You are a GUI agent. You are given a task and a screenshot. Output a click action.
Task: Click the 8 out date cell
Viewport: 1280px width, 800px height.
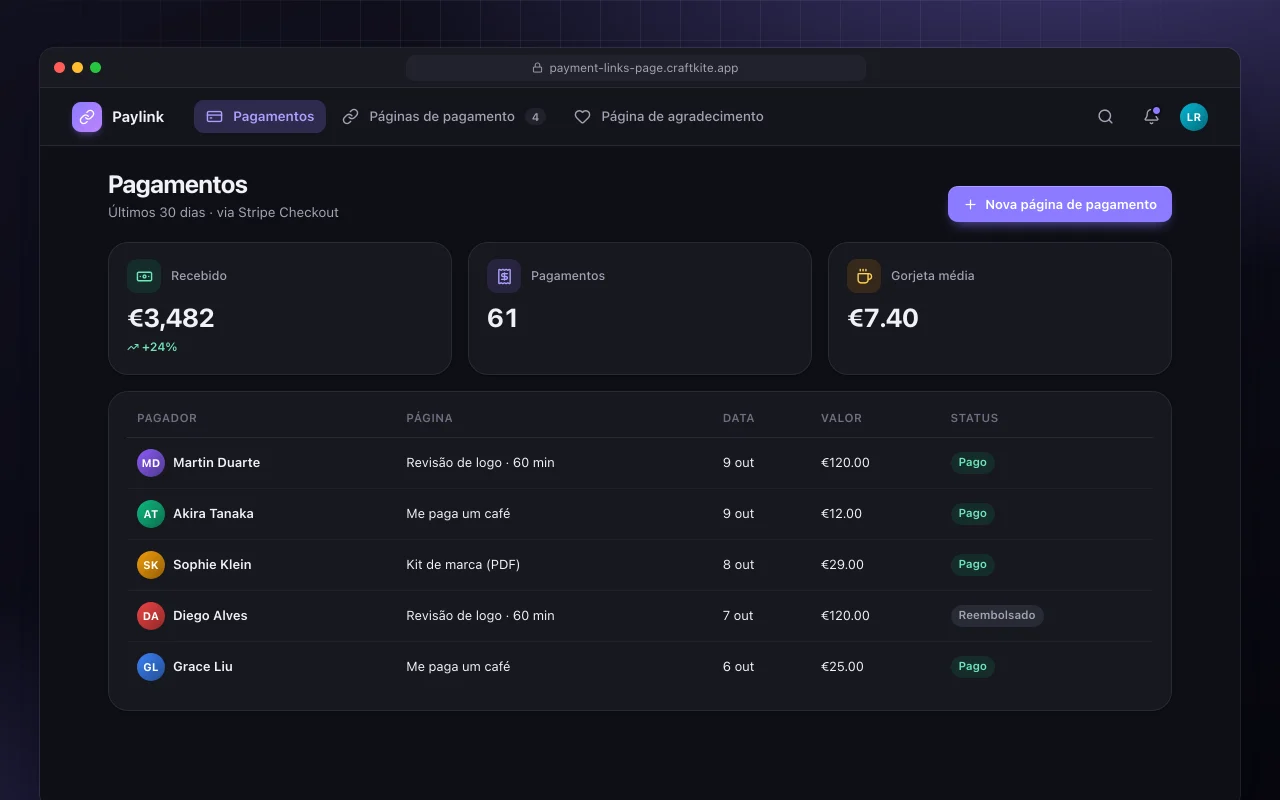(x=739, y=565)
